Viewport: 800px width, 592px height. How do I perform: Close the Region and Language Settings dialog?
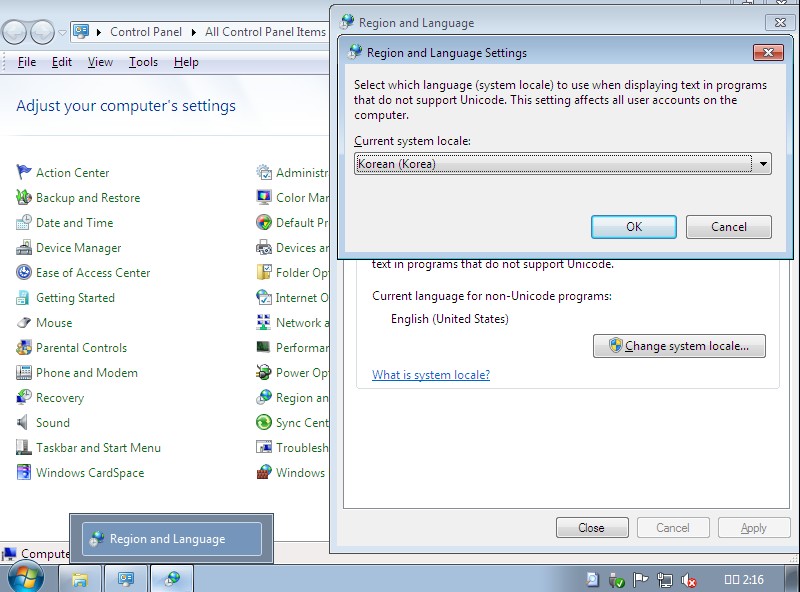(x=768, y=52)
